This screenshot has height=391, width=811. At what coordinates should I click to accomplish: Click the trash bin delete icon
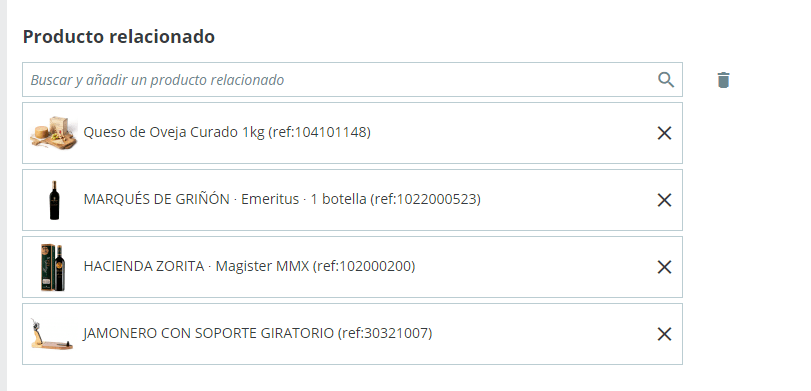tap(723, 80)
